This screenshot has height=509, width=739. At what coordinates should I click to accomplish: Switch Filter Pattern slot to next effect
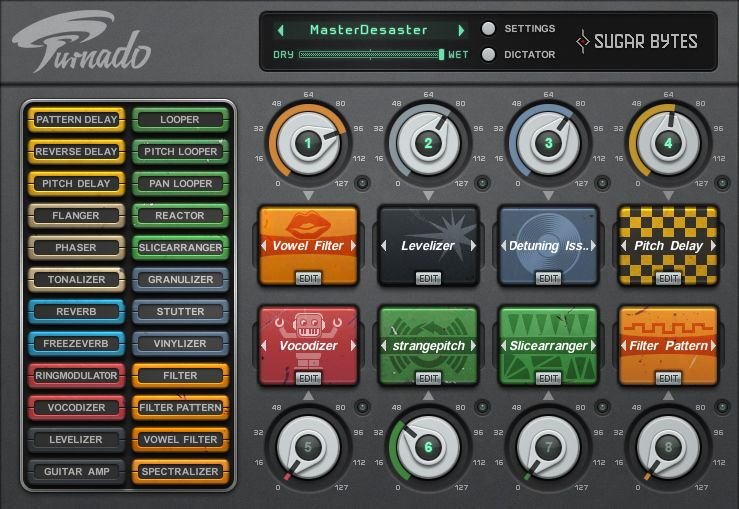click(x=712, y=347)
